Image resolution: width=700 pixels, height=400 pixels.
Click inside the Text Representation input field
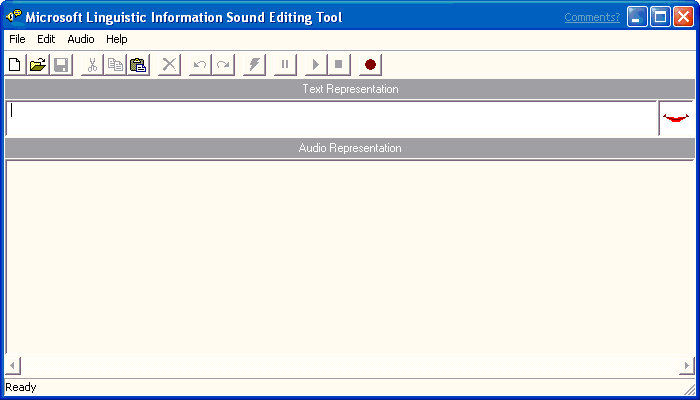pos(331,118)
